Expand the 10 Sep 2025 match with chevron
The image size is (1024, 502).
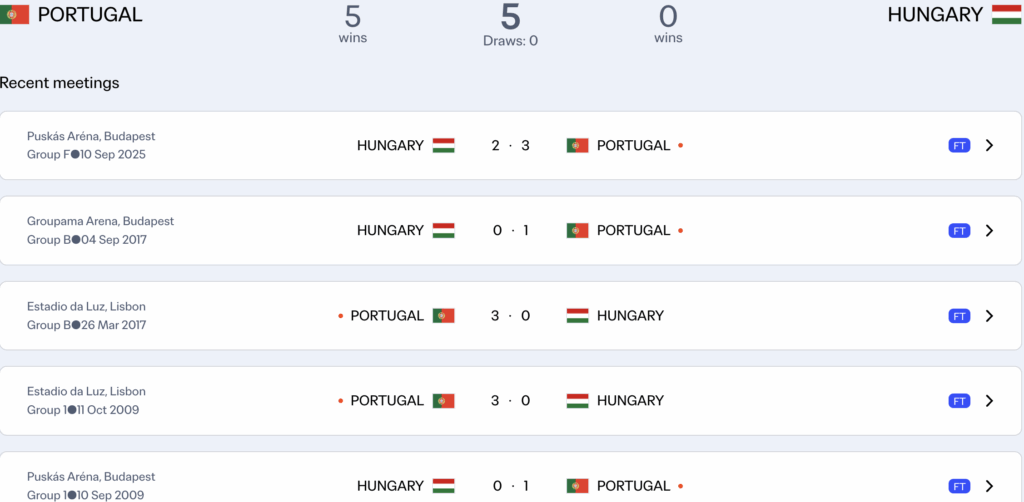pyautogui.click(x=989, y=146)
